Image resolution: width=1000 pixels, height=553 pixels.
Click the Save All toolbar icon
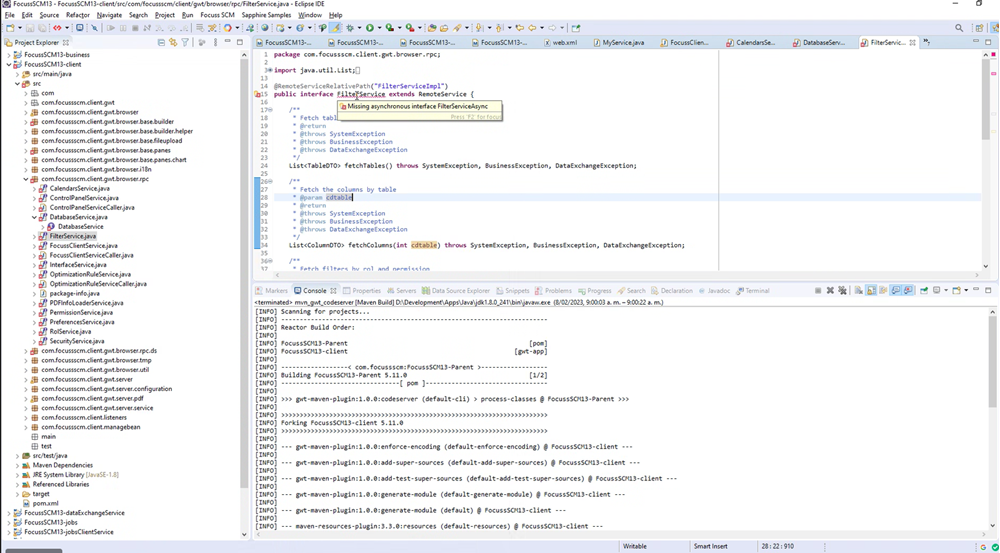(42, 28)
